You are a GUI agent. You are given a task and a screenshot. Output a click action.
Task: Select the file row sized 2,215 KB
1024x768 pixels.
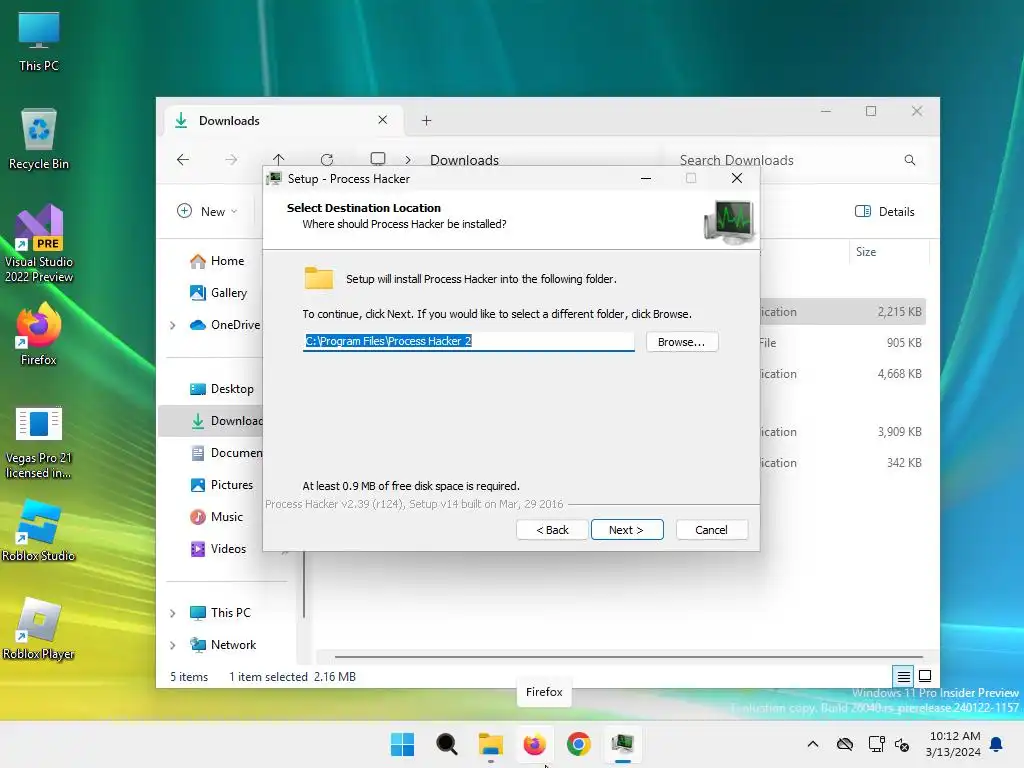(843, 312)
